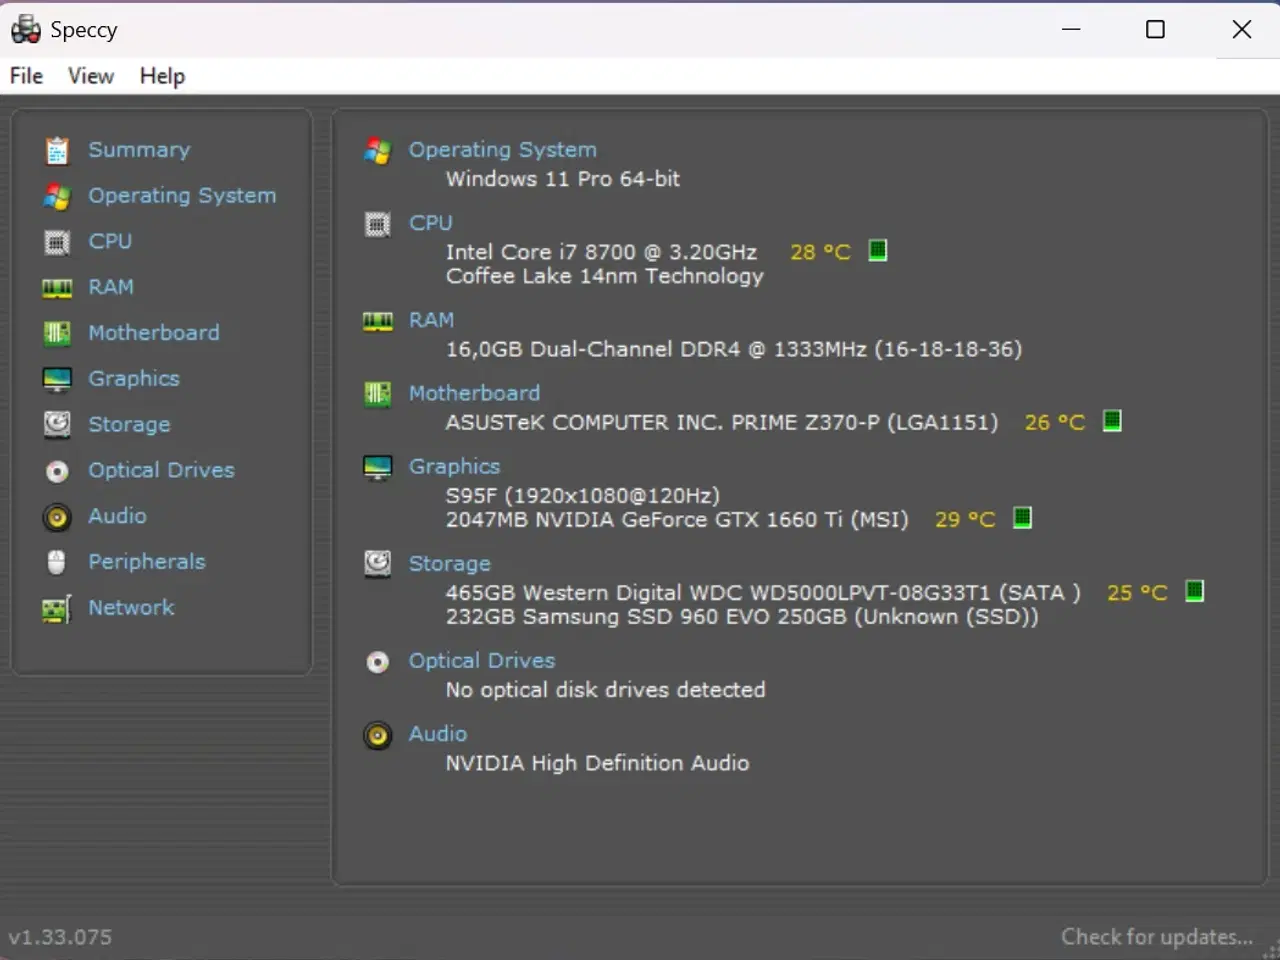
Task: Click the CPU temperature status indicator
Action: coord(877,251)
